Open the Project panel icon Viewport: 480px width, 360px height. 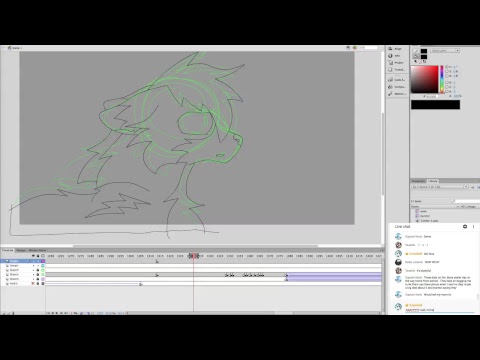[390, 63]
